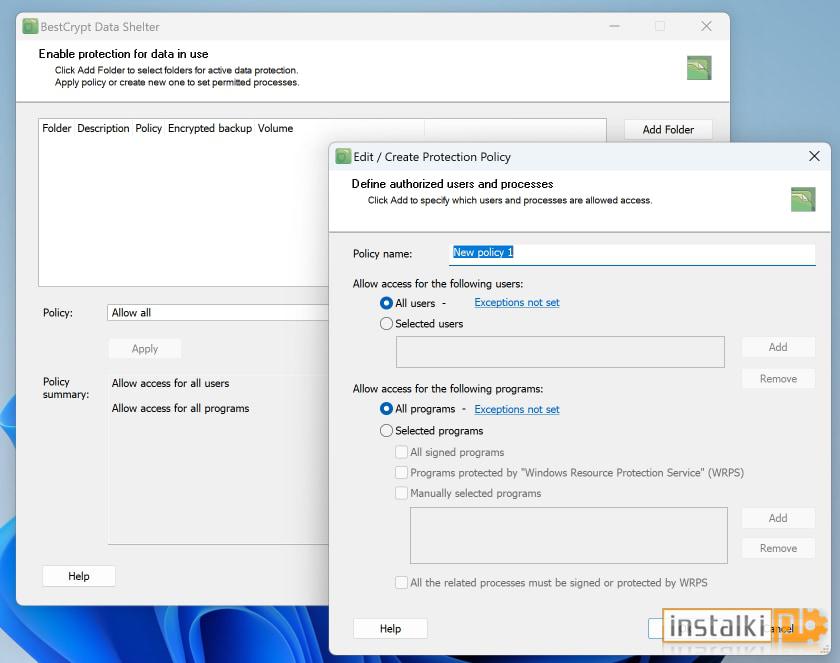The width and height of the screenshot is (840, 663).
Task: Open the users Exceptions not set link
Action: (517, 303)
